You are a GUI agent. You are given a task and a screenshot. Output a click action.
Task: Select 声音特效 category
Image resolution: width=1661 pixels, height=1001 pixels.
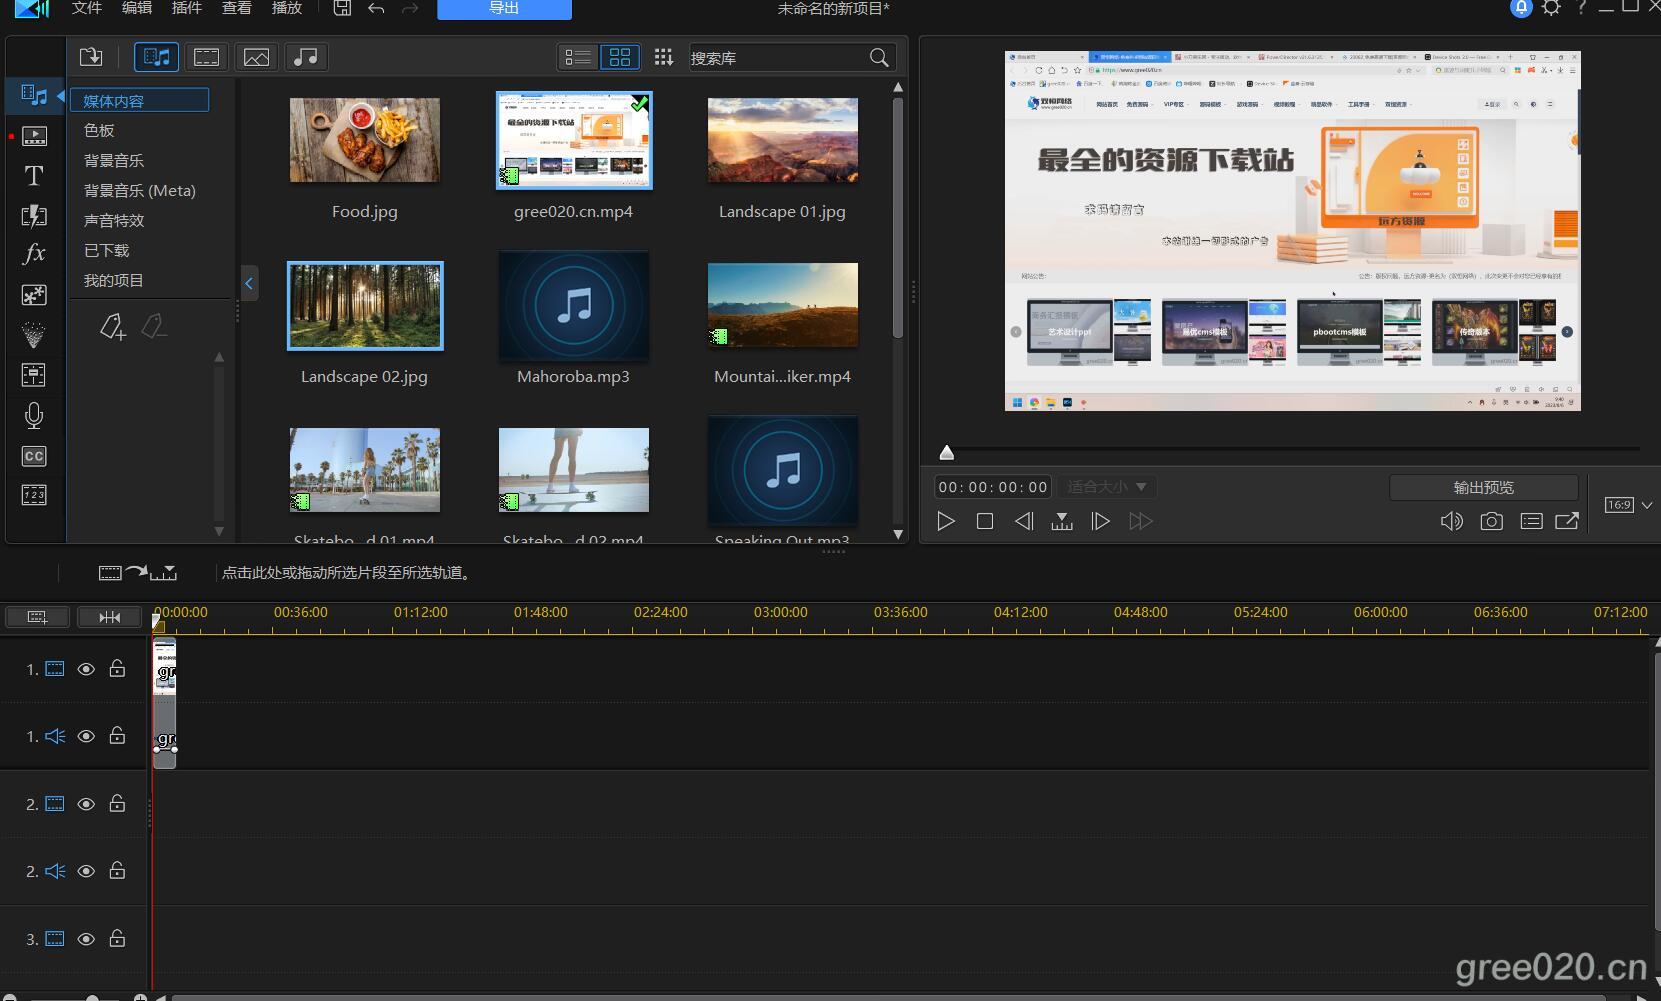[x=114, y=220]
